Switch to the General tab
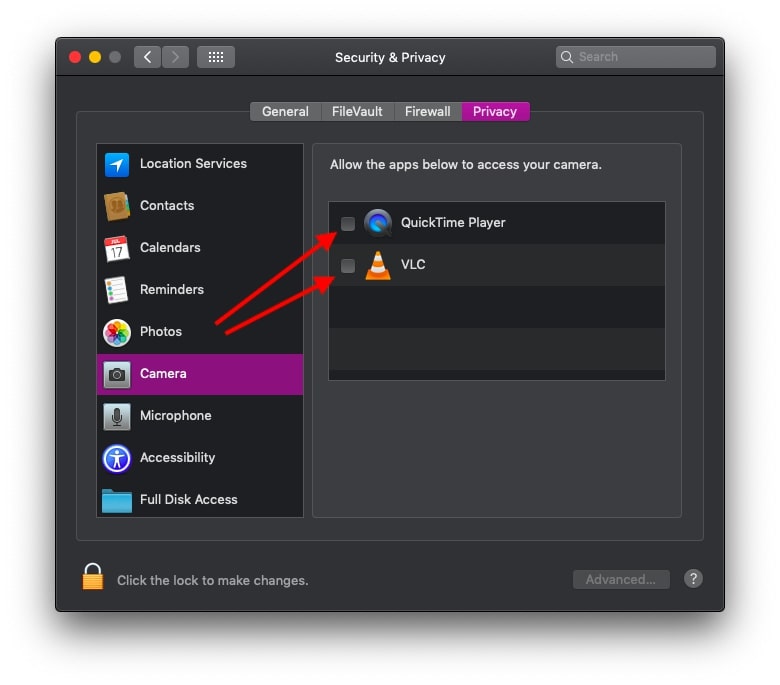The image size is (780, 685). pyautogui.click(x=286, y=111)
